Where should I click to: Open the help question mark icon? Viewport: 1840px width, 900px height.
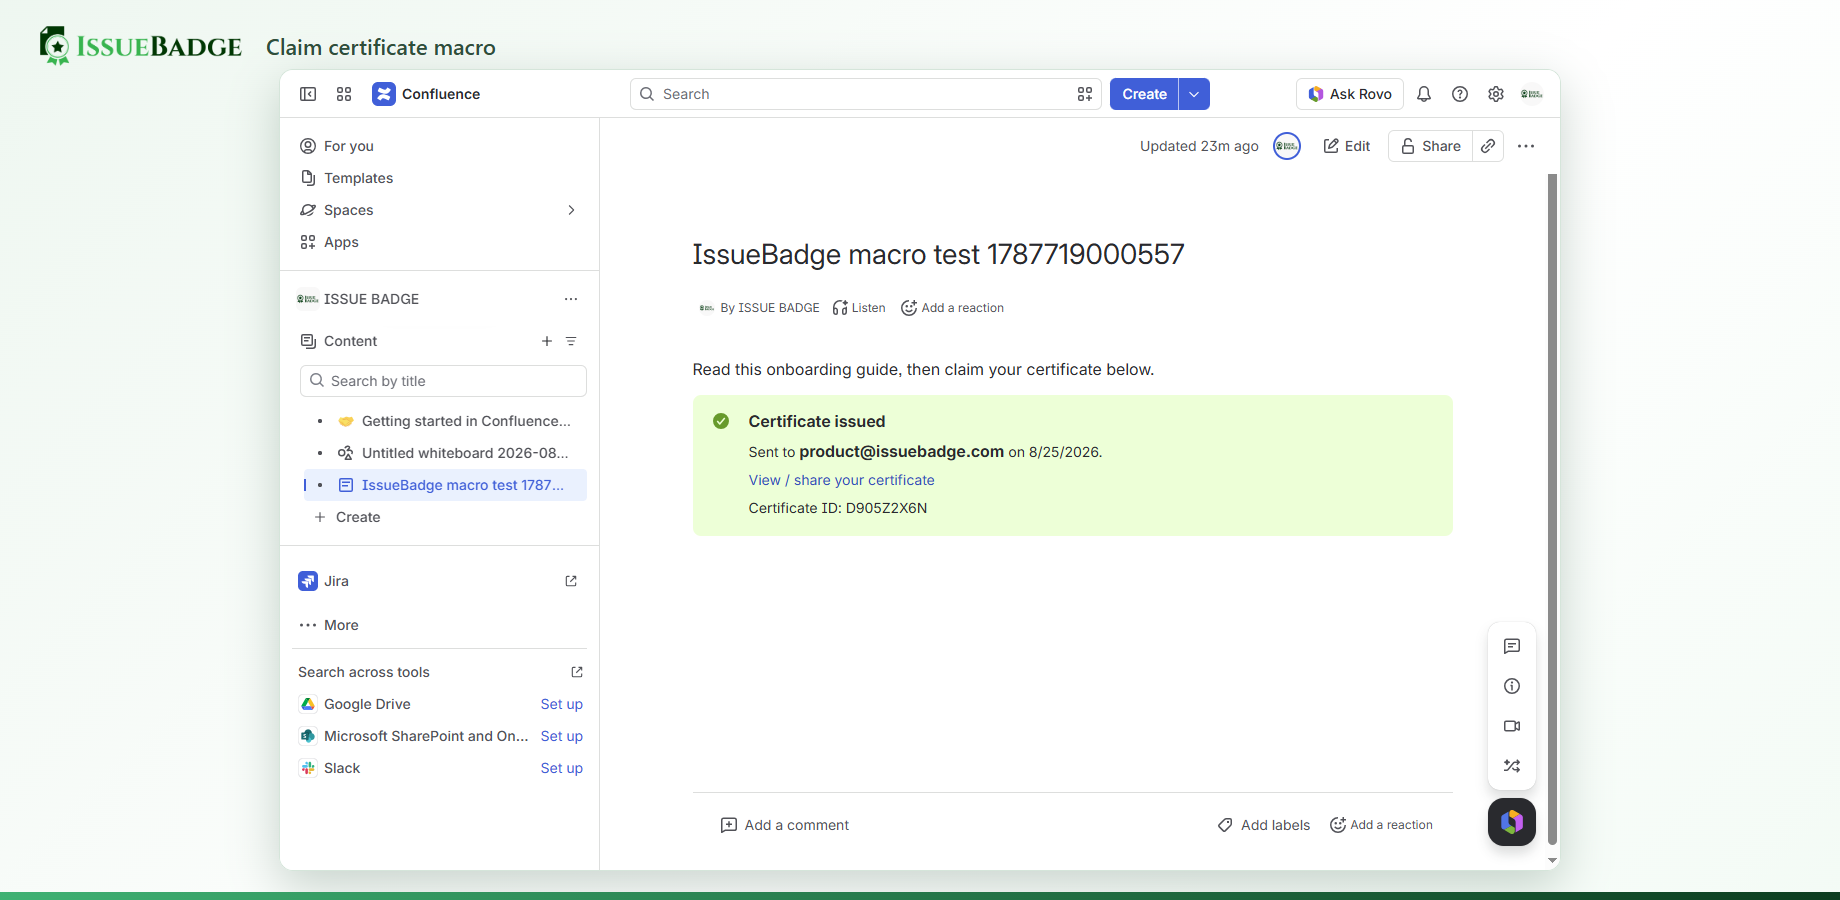tap(1460, 94)
